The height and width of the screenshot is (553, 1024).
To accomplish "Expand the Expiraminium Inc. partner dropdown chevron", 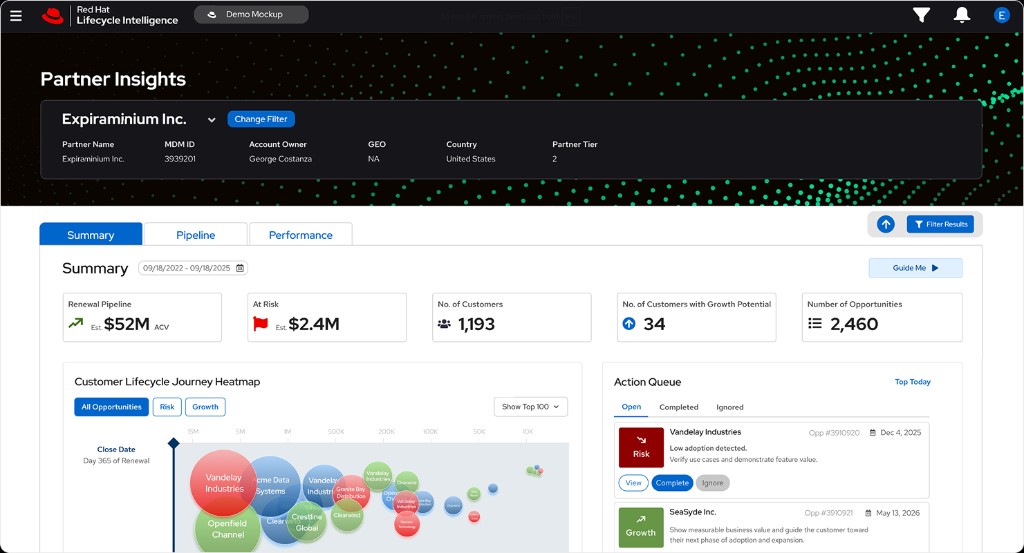I will [x=211, y=120].
